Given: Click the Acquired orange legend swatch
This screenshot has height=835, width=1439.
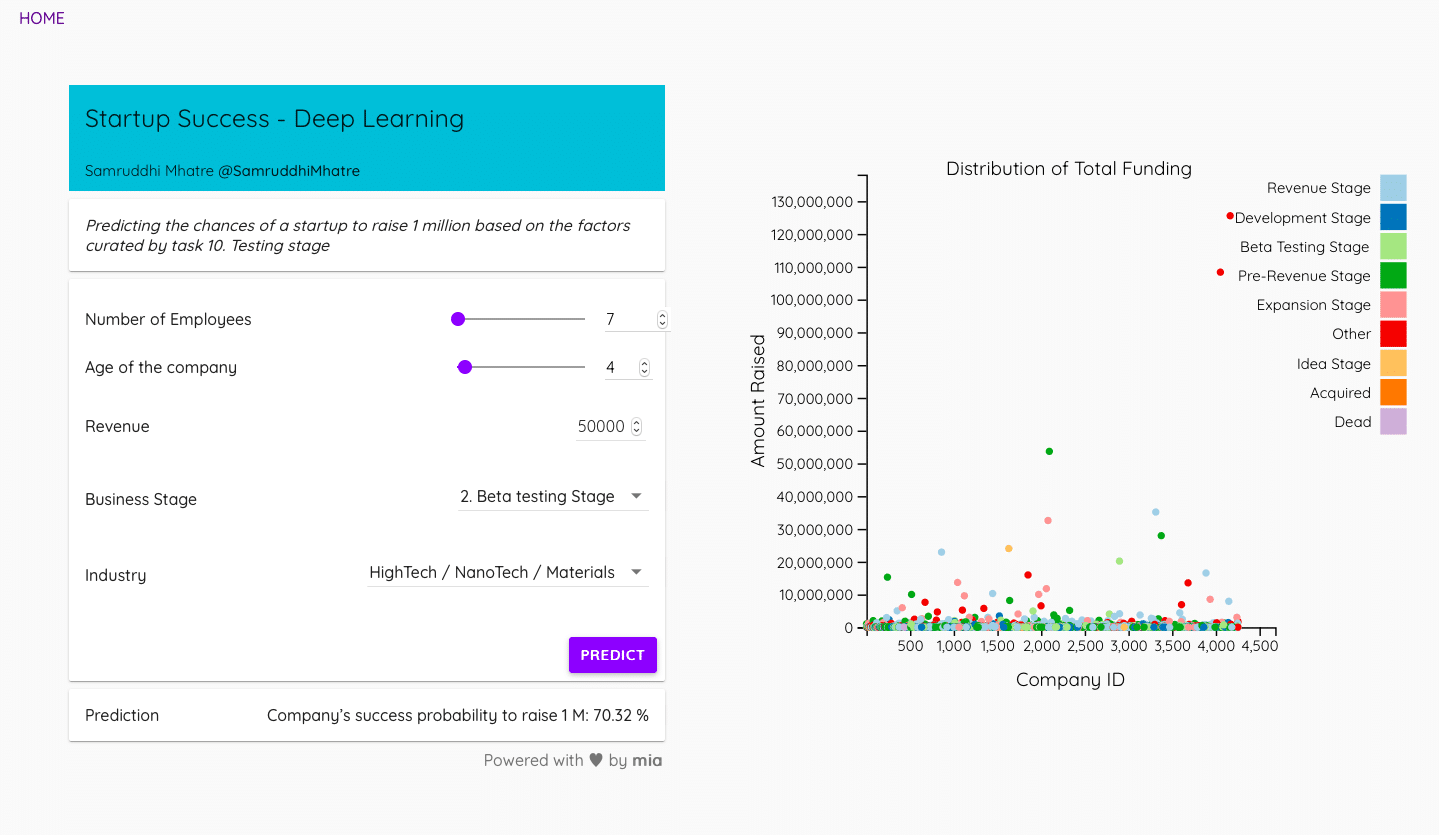Looking at the screenshot, I should pyautogui.click(x=1393, y=392).
